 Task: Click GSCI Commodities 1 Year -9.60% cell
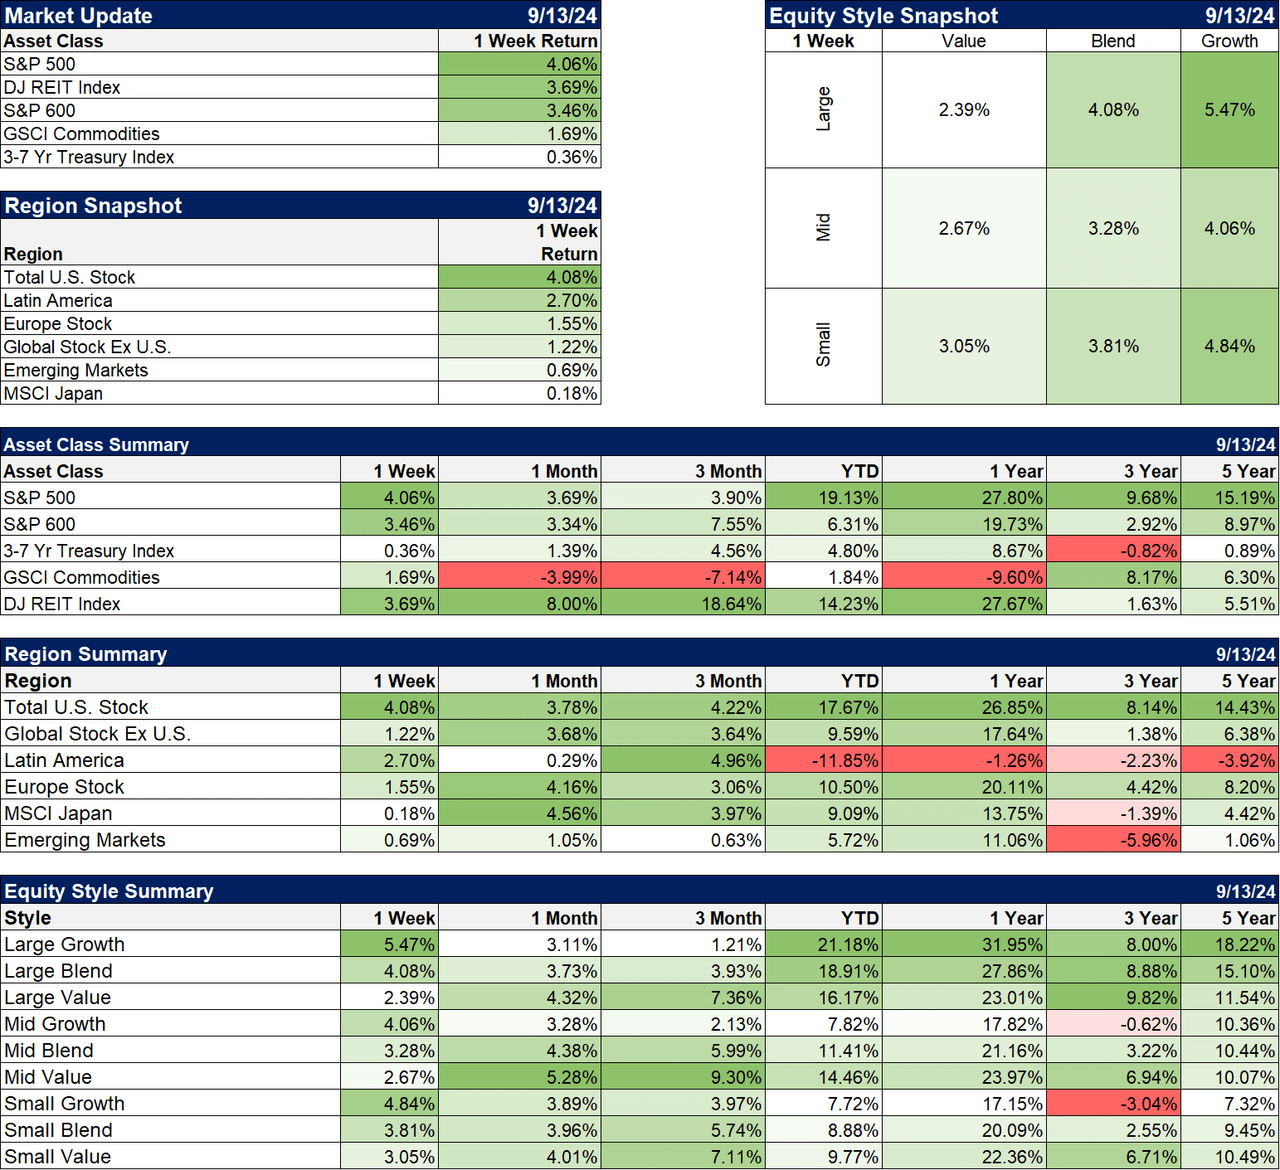[964, 577]
